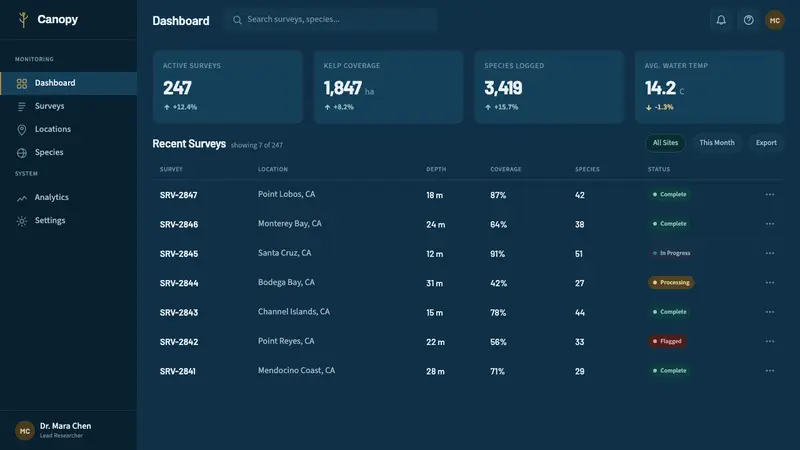Sort by the Species column header
The height and width of the screenshot is (450, 800).
pos(587,169)
